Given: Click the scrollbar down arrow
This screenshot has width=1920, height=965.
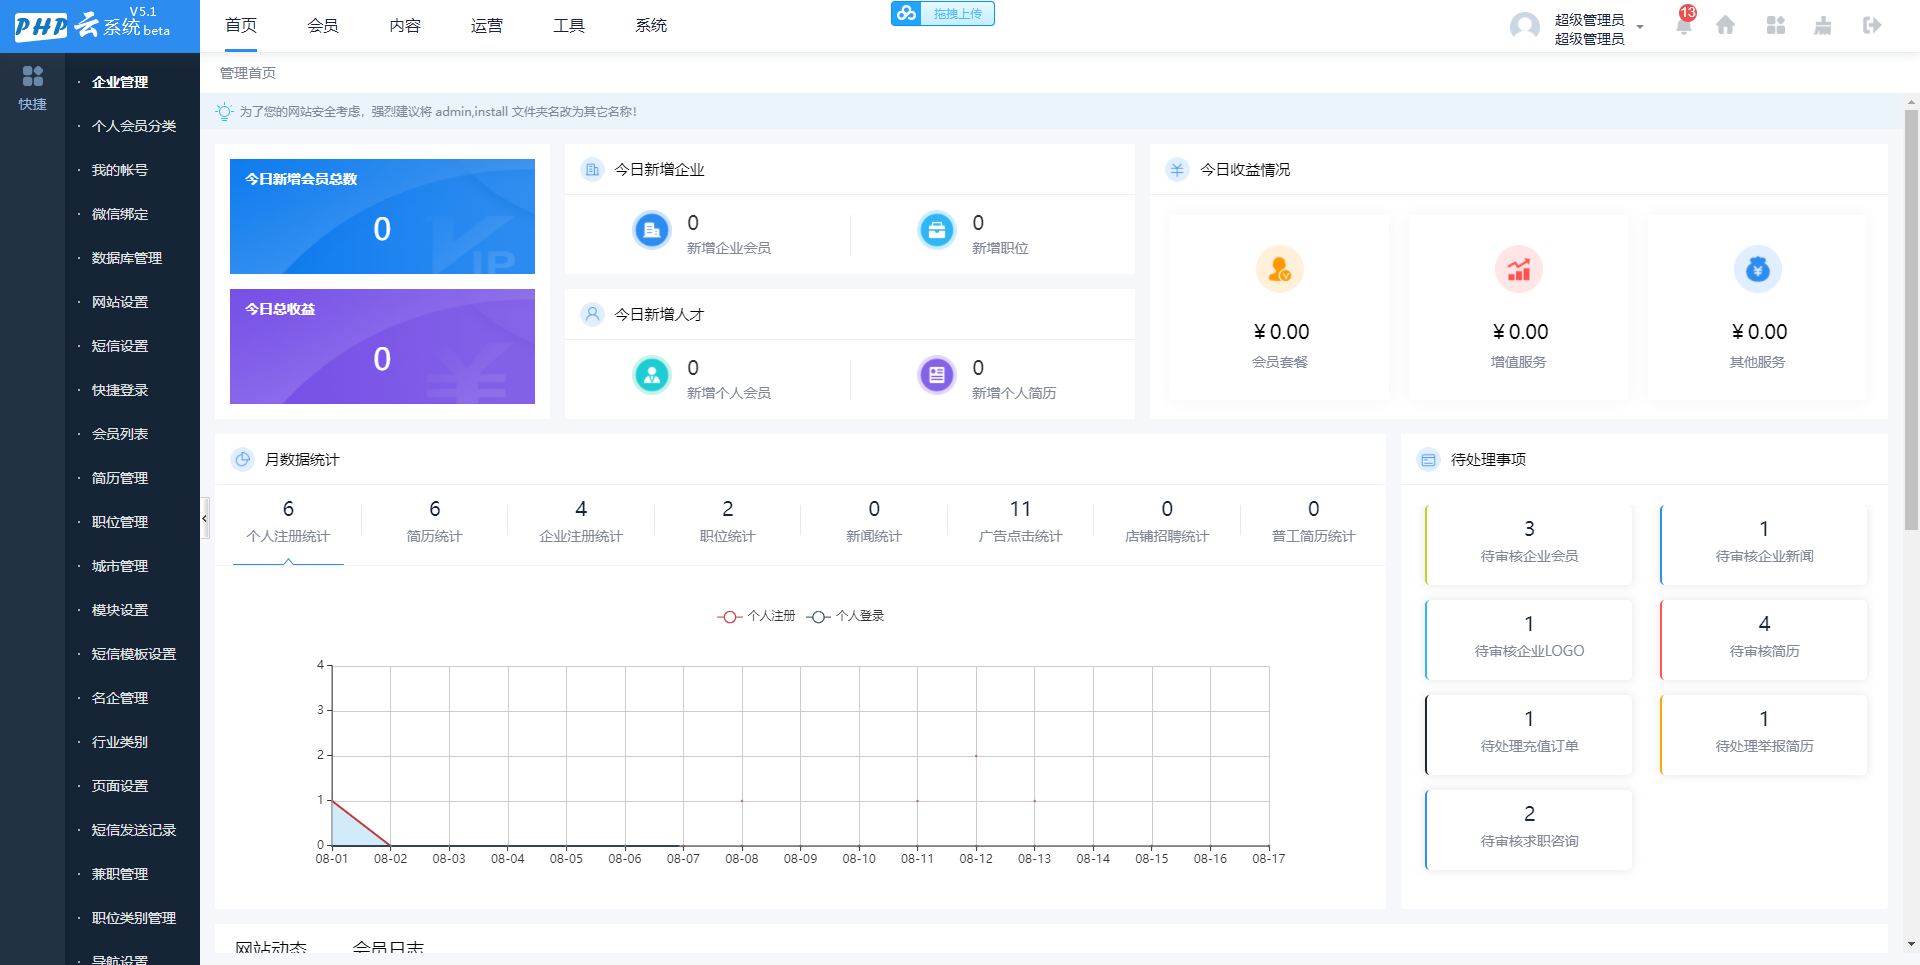Looking at the screenshot, I should coord(1911,943).
